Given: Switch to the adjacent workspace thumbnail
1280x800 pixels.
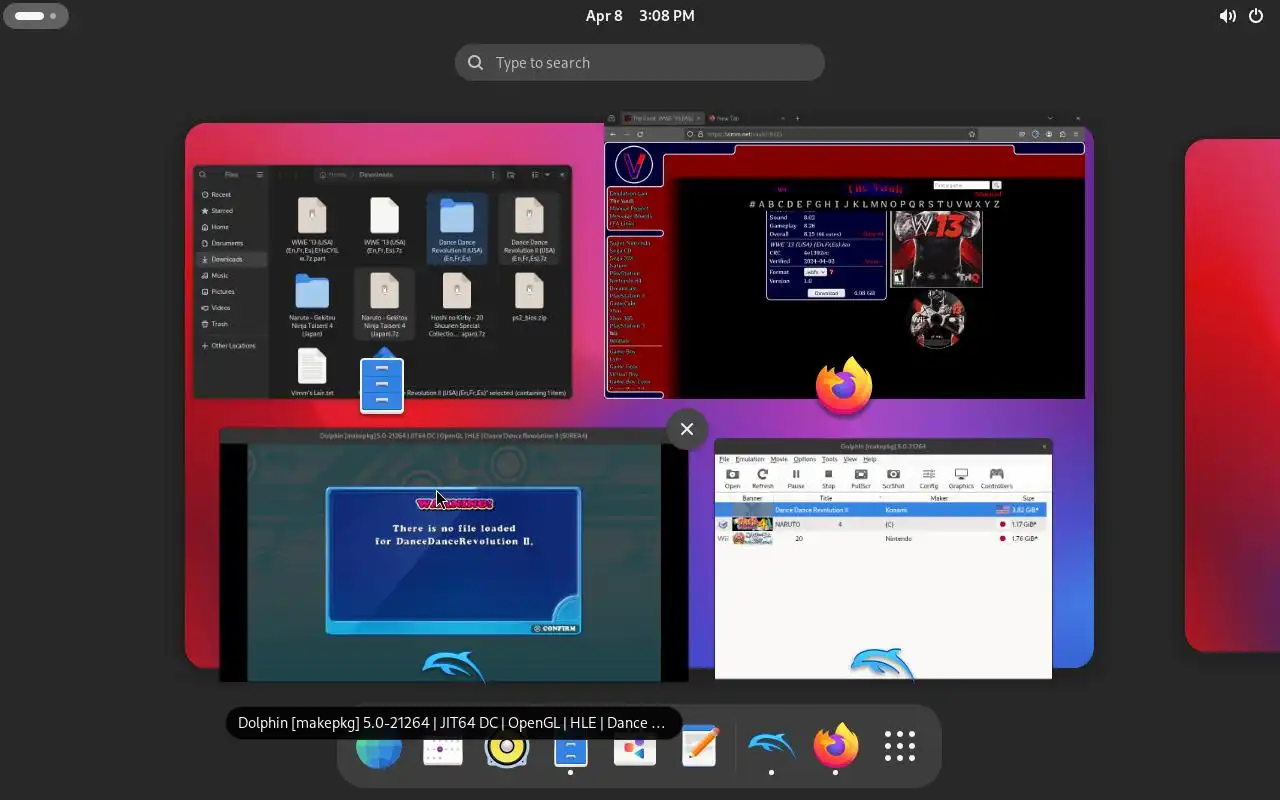Looking at the screenshot, I should tap(1232, 395).
